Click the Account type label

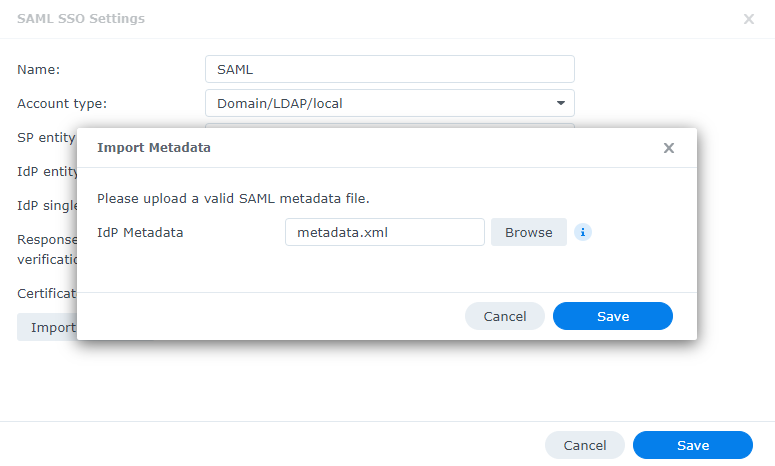click(62, 103)
